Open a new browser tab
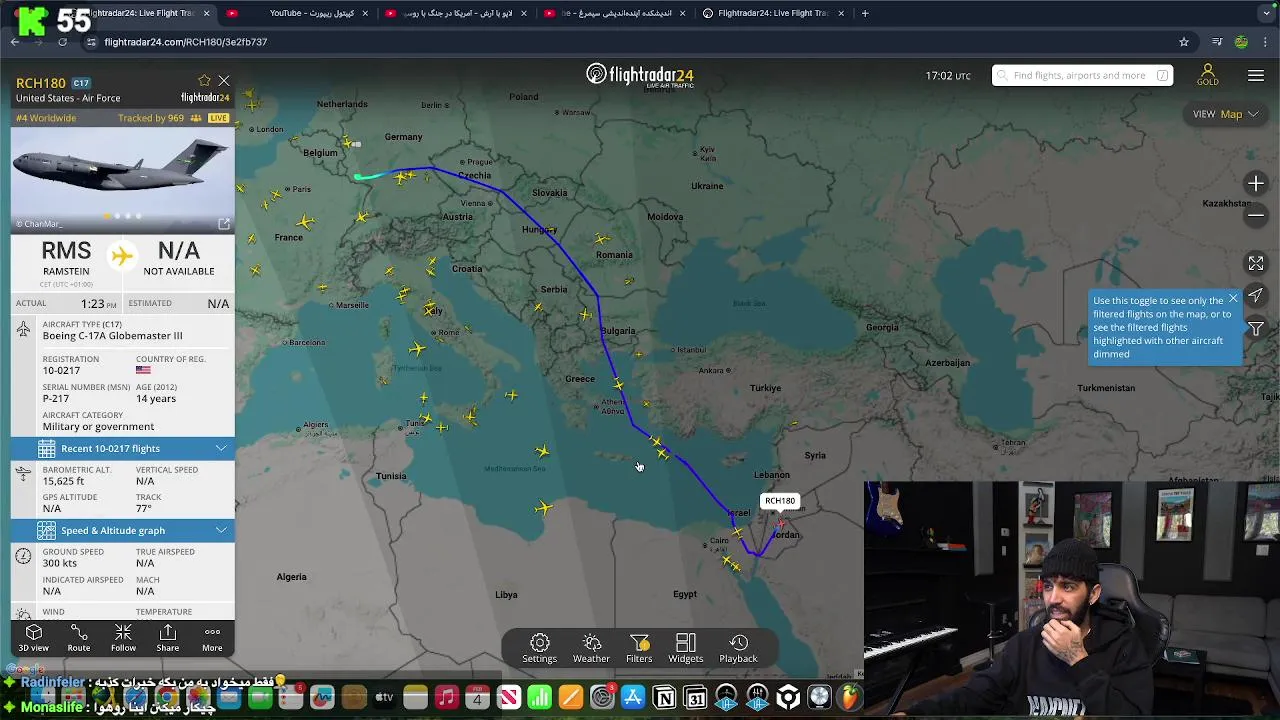Viewport: 1280px width, 720px height. pos(865,13)
